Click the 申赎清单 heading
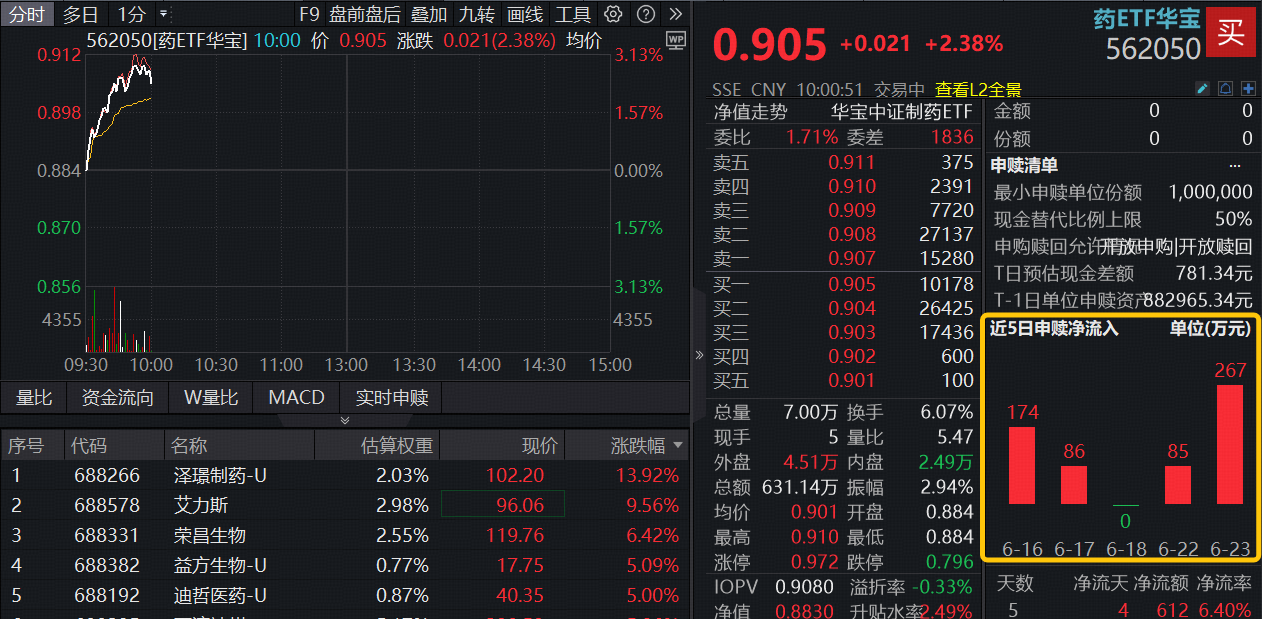This screenshot has width=1262, height=619. [1024, 165]
